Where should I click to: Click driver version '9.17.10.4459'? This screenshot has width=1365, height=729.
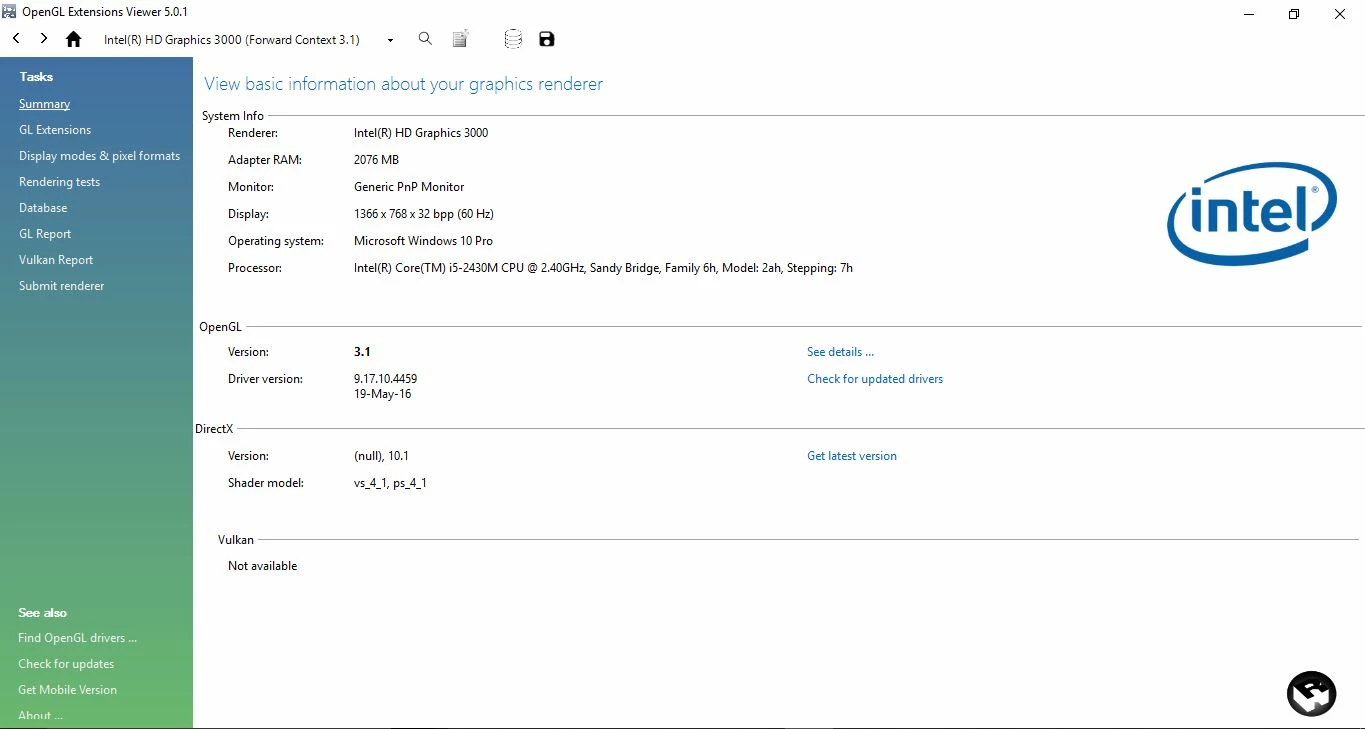(x=385, y=379)
